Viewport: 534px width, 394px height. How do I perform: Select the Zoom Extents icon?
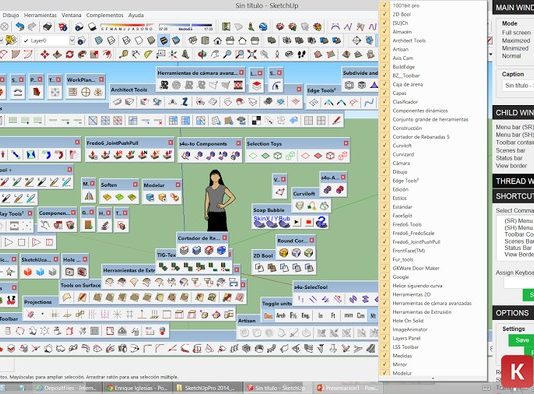point(252,54)
